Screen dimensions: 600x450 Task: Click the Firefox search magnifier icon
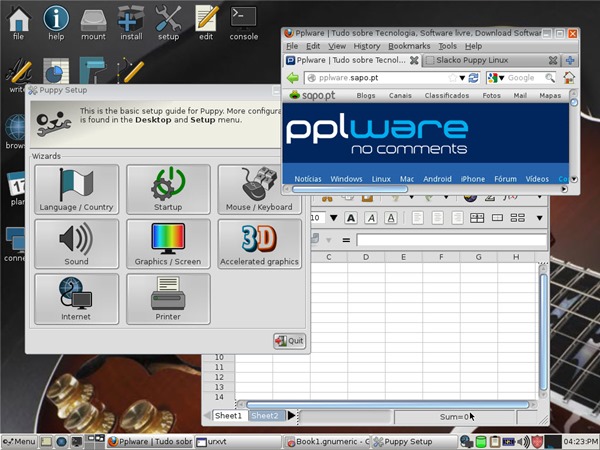tap(550, 78)
